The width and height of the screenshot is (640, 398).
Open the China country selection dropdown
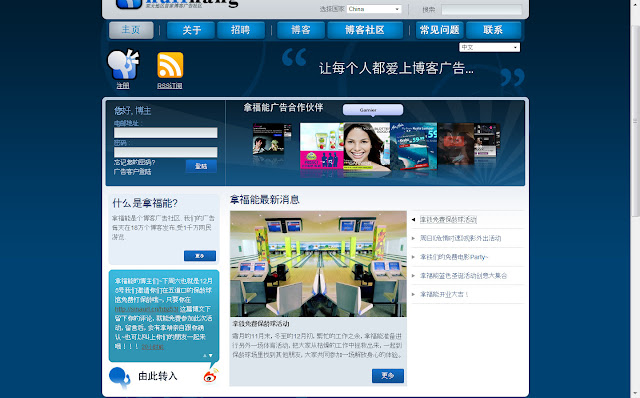coord(374,9)
